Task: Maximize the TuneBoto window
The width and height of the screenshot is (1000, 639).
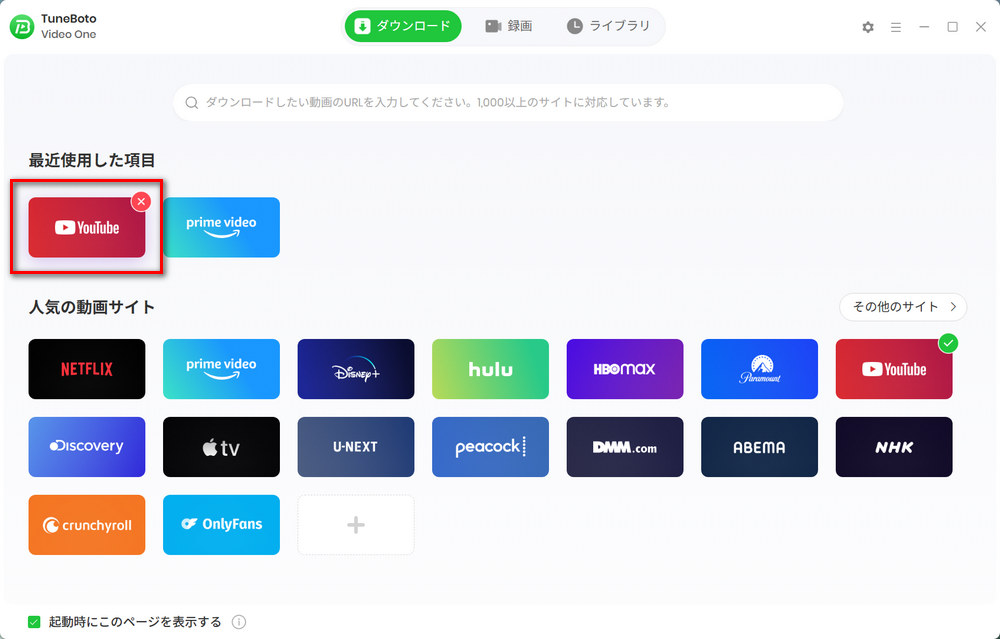Action: point(952,27)
